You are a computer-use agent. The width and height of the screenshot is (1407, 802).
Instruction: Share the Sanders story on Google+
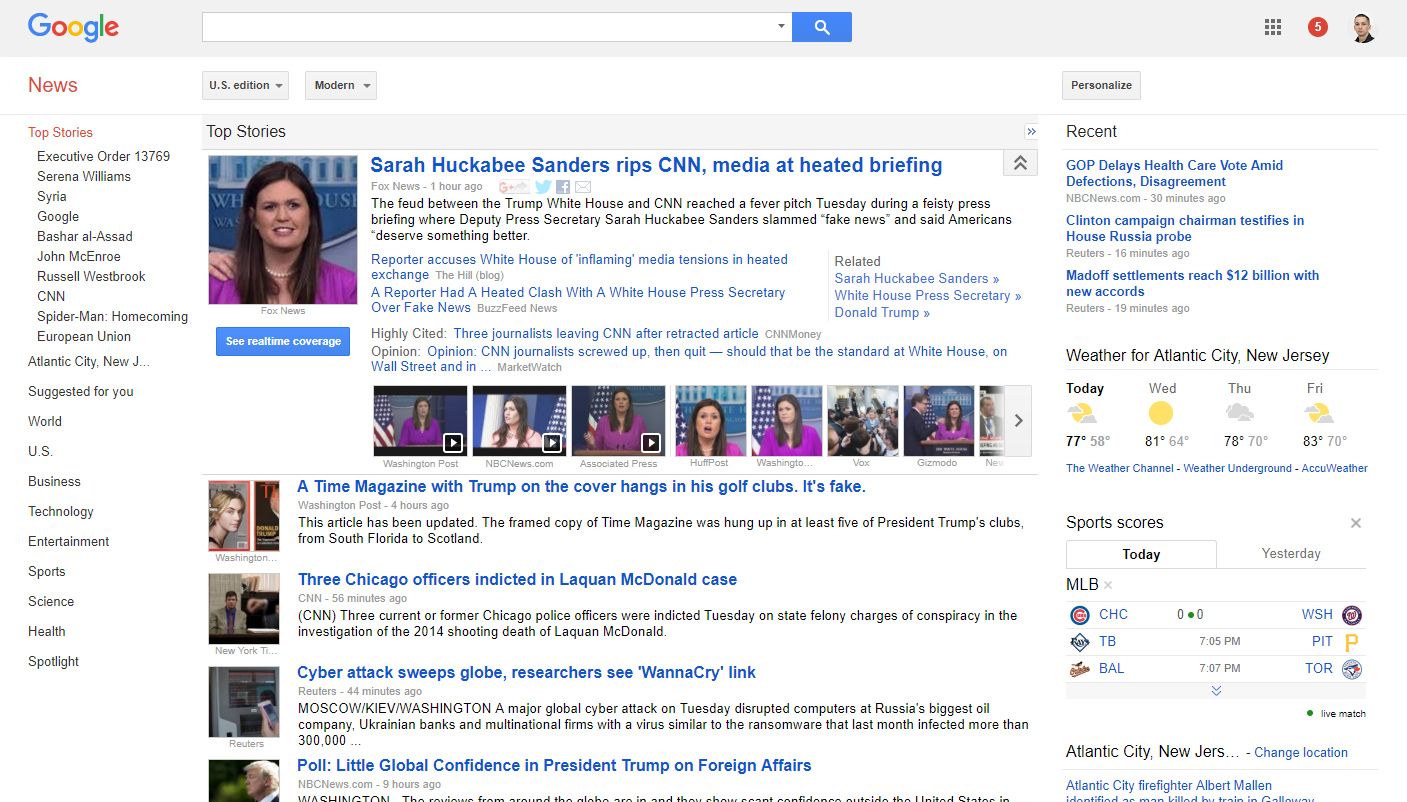[514, 187]
